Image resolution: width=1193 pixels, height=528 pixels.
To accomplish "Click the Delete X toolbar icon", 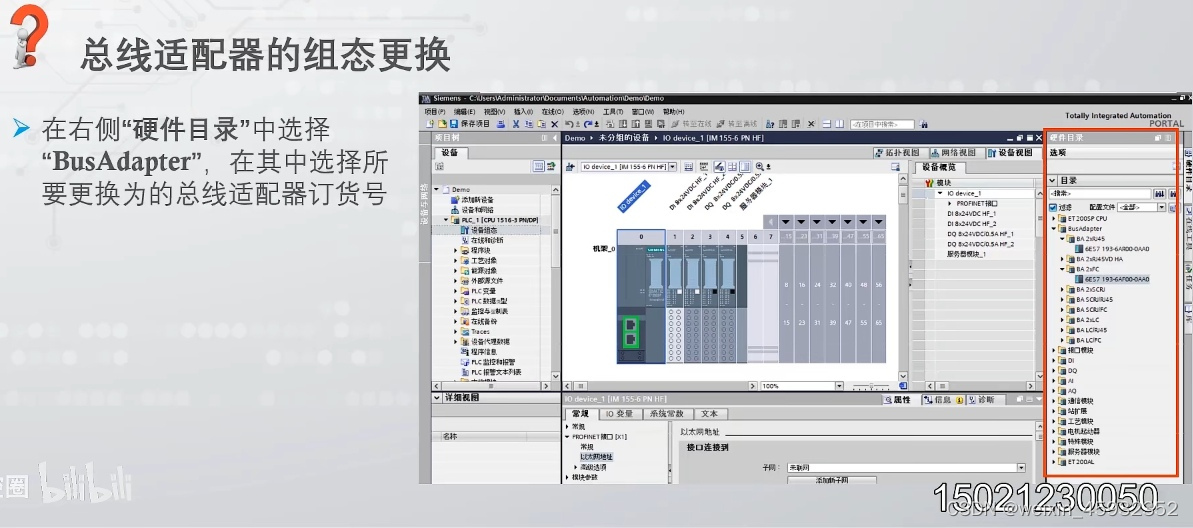I will coord(555,124).
